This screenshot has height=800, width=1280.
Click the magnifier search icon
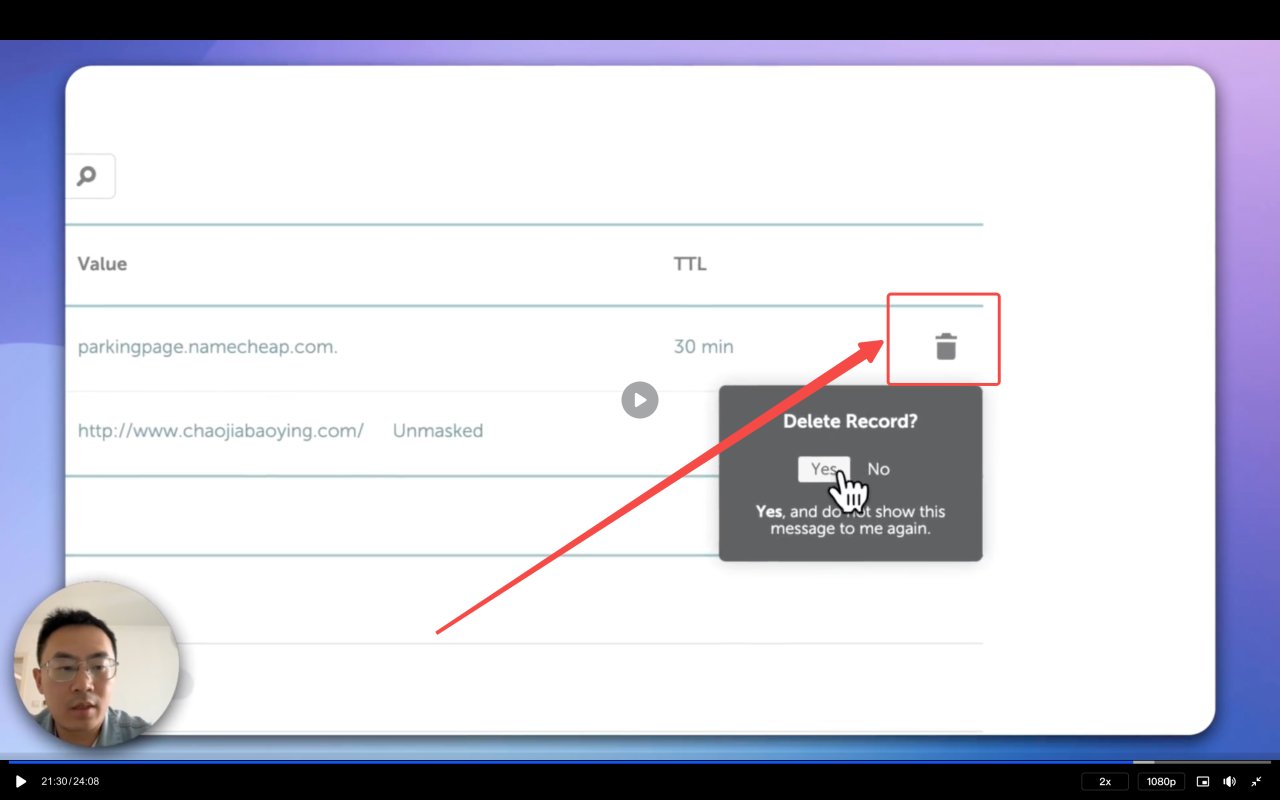[87, 177]
